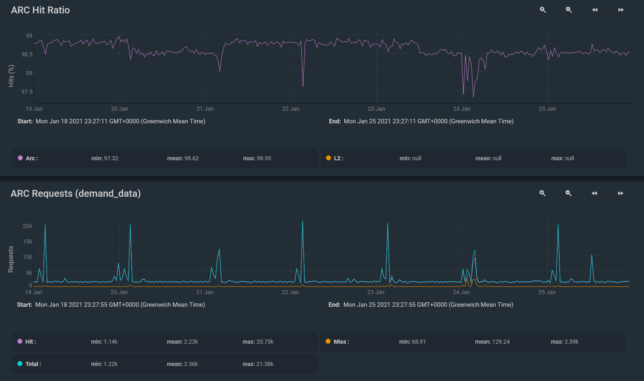Click the 20k y-axis label on Requests chart
644x381 pixels.
[x=28, y=226]
